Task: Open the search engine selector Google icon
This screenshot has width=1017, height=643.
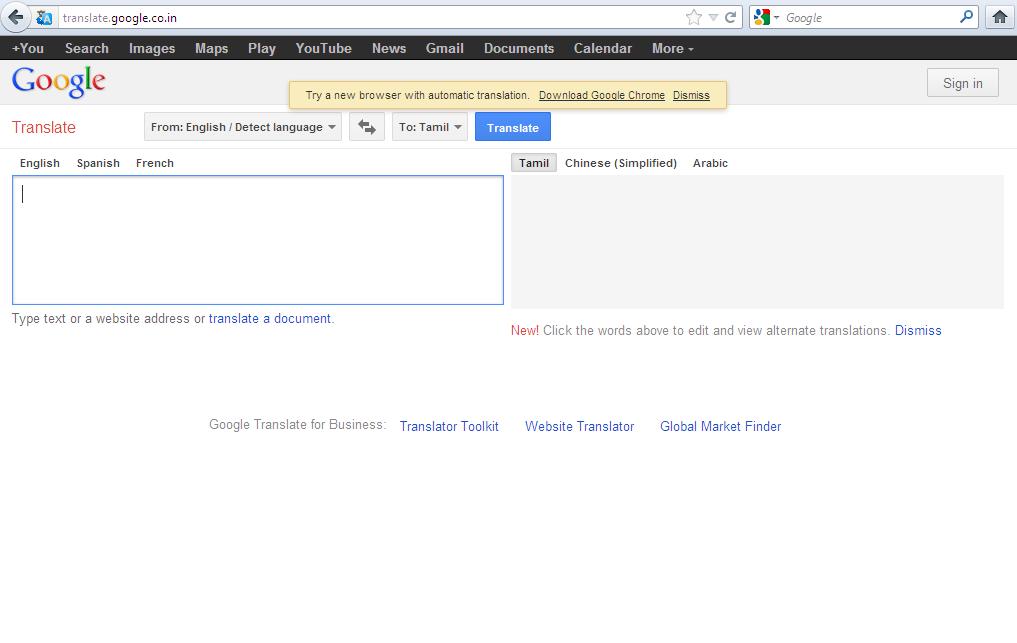Action: pos(762,18)
